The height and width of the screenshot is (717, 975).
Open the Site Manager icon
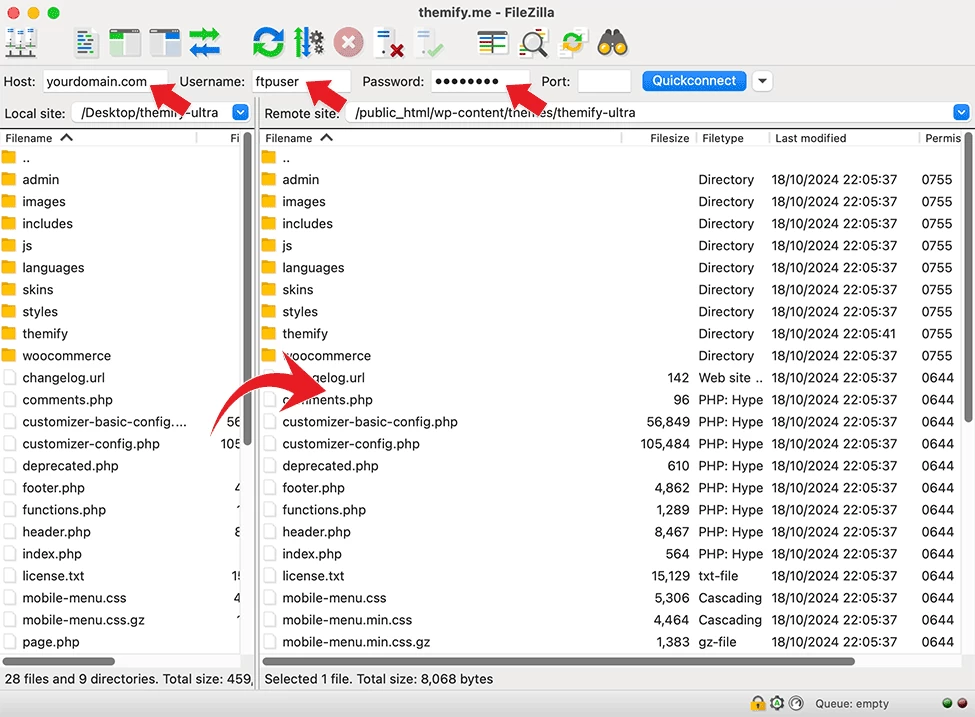point(21,43)
